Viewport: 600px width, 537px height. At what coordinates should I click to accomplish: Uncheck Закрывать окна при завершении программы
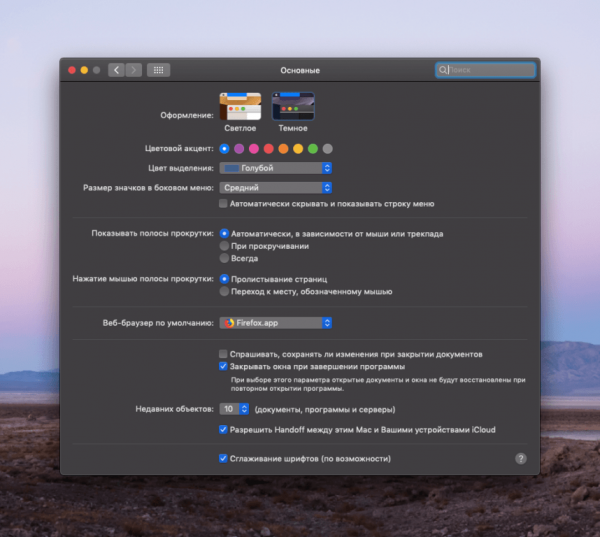[x=223, y=366]
